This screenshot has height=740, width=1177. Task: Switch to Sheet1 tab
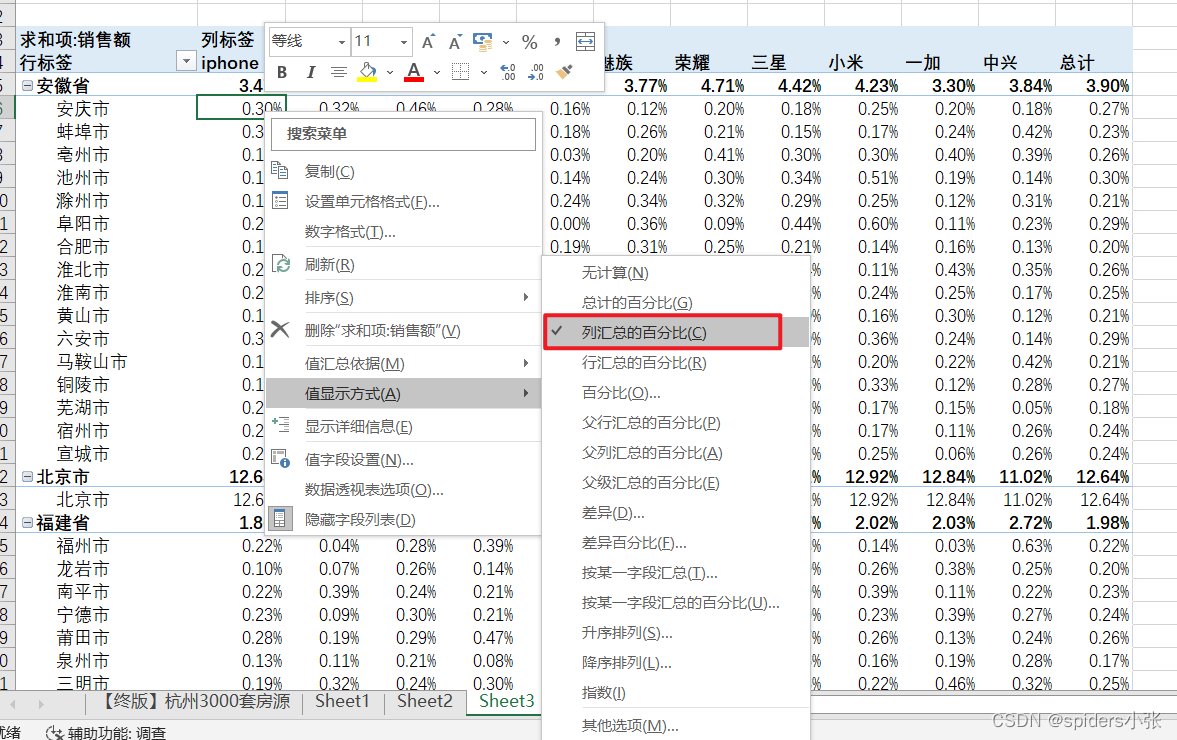pyautogui.click(x=342, y=701)
